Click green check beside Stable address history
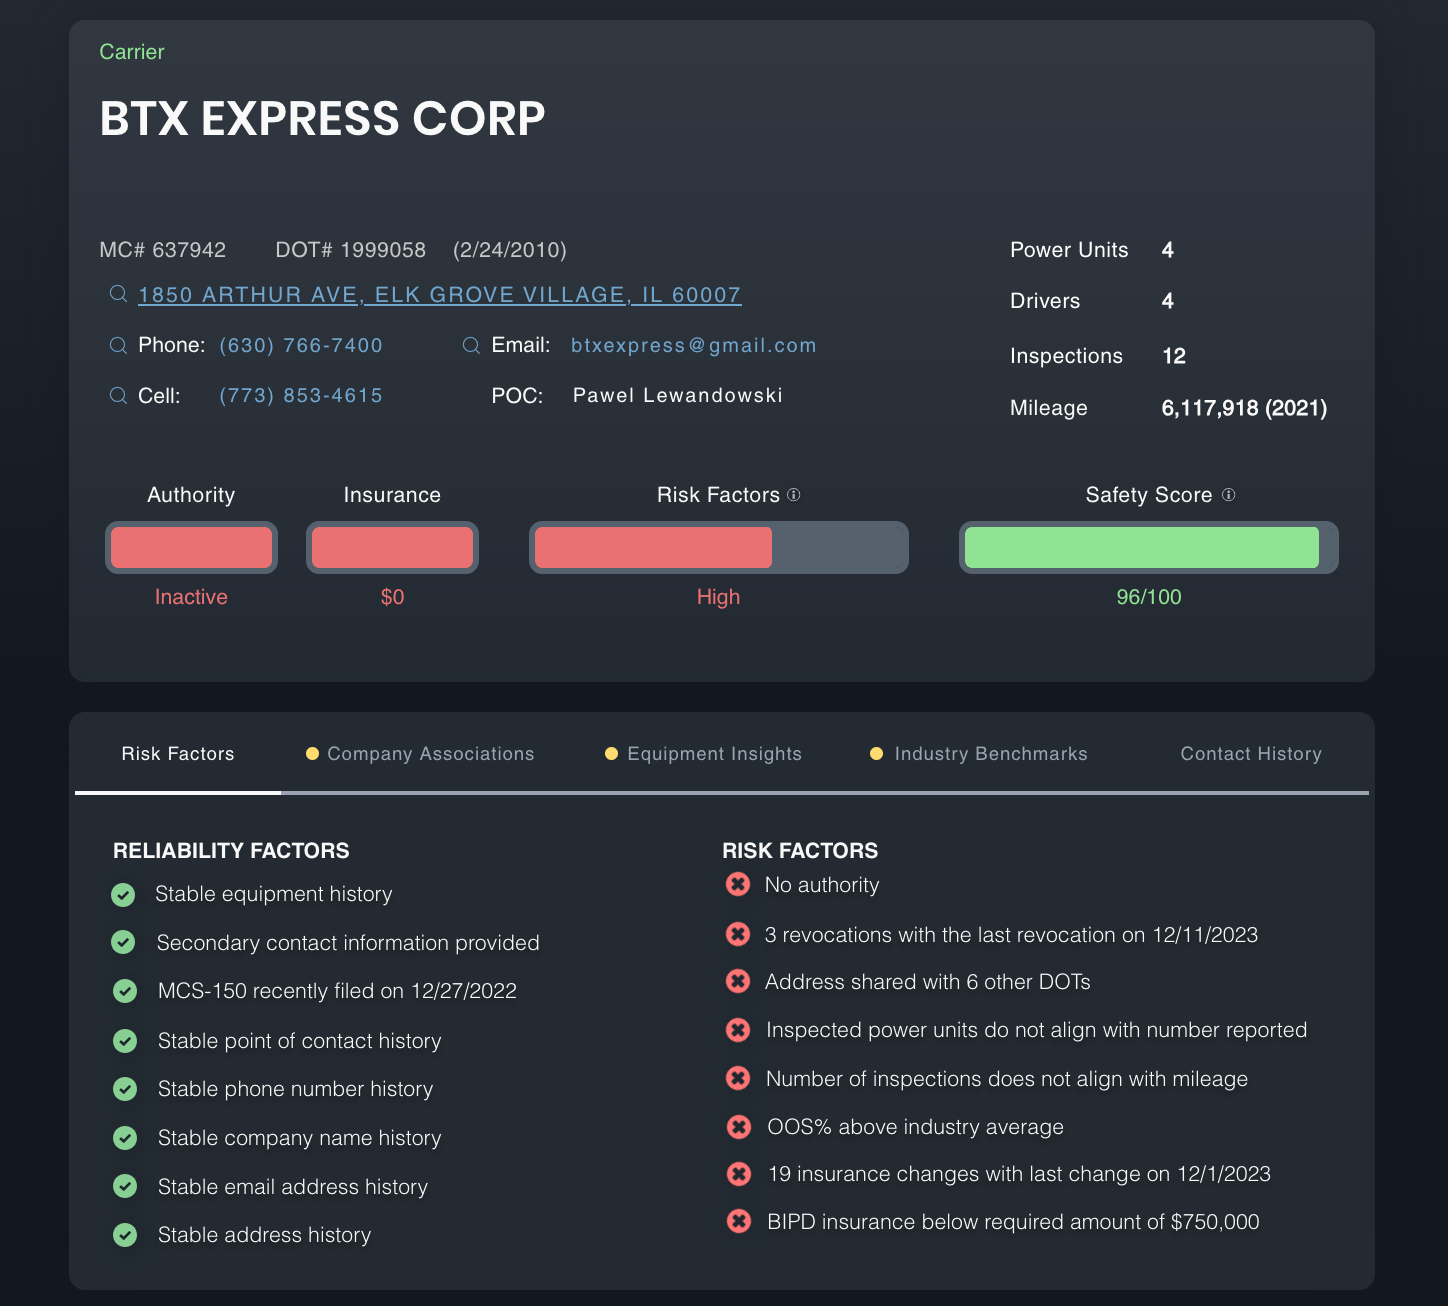1448x1306 pixels. 125,1235
